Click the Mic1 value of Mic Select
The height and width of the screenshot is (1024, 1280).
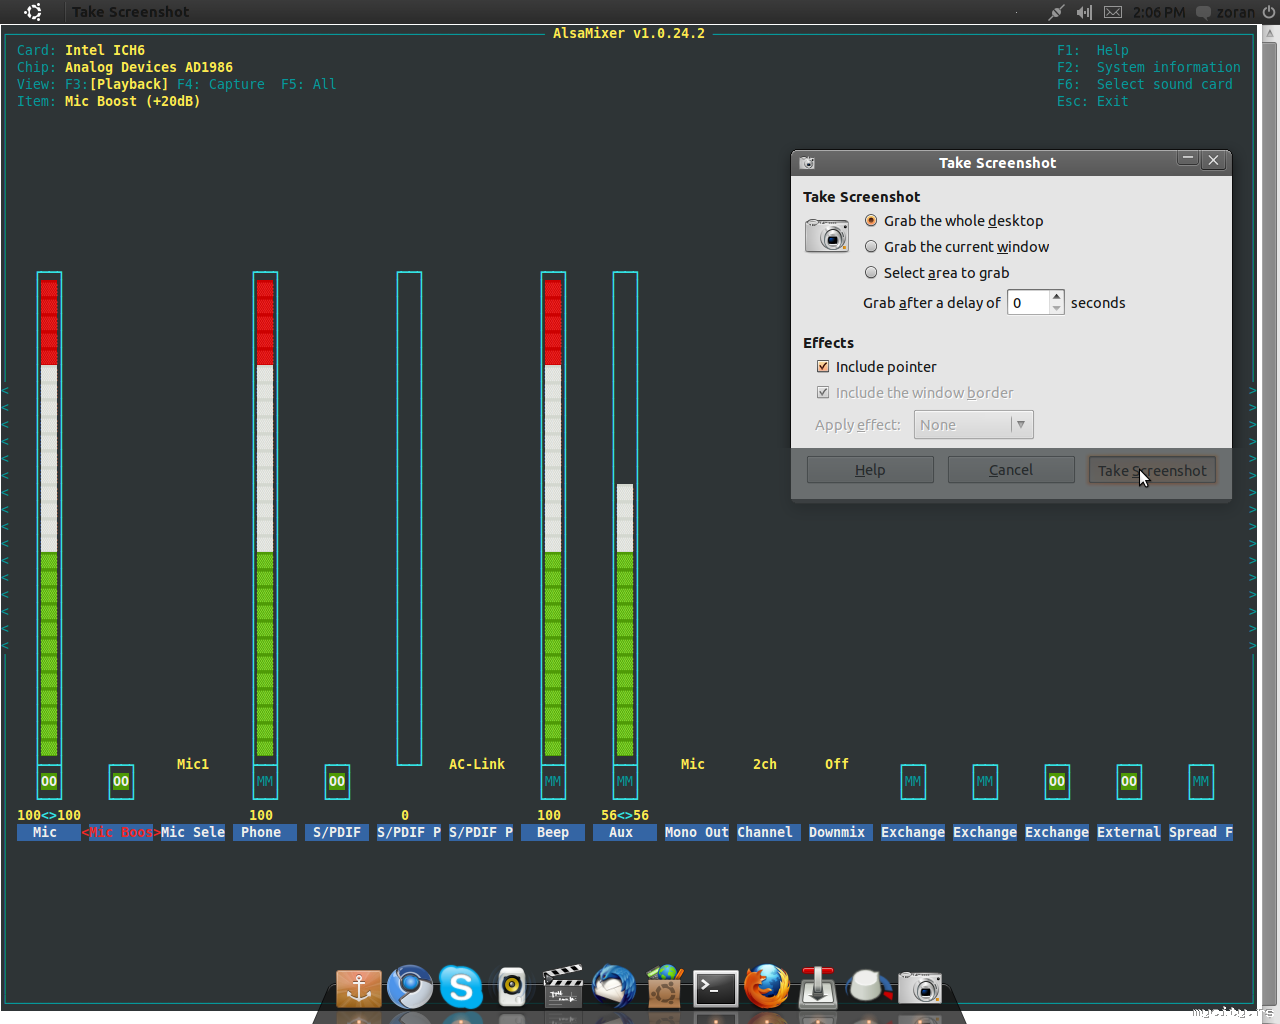(193, 764)
